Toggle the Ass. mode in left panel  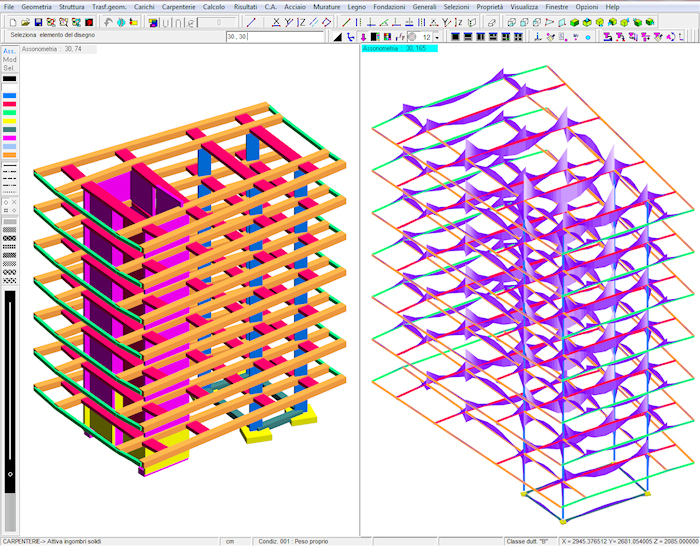click(x=9, y=51)
